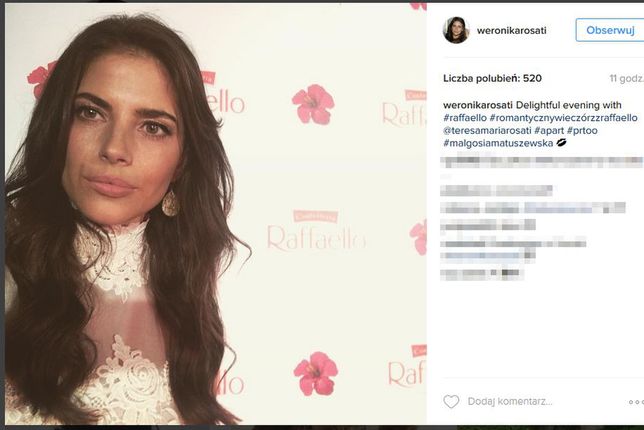Visit the @teresamariarosati mention

pyautogui.click(x=487, y=131)
